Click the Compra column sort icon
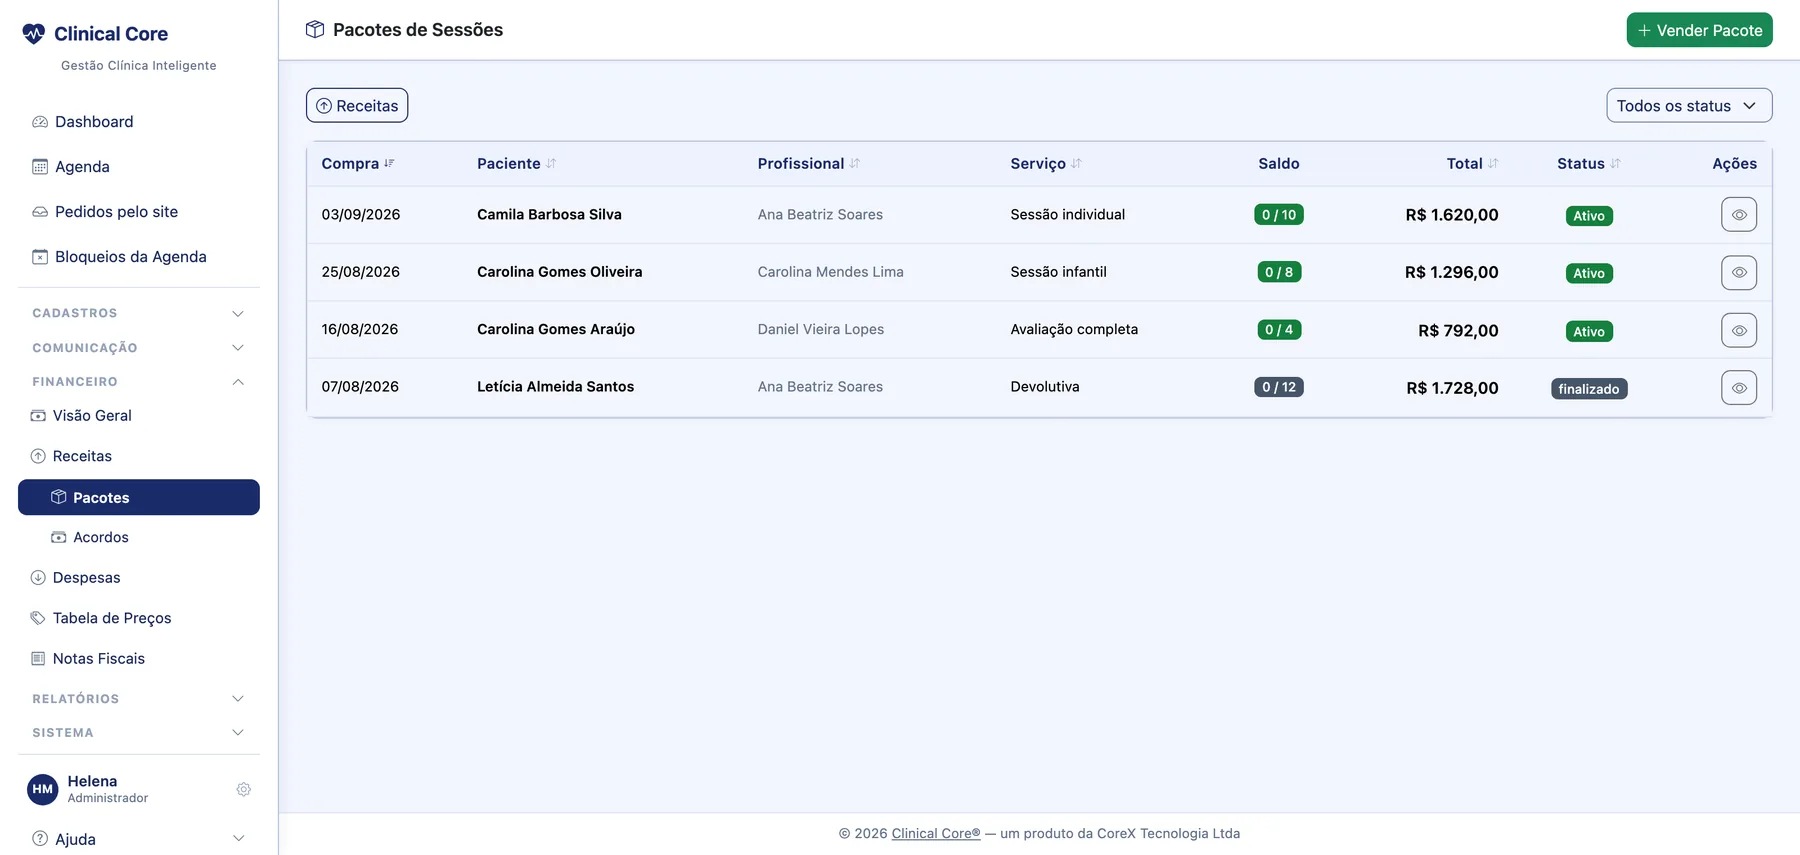 (389, 163)
